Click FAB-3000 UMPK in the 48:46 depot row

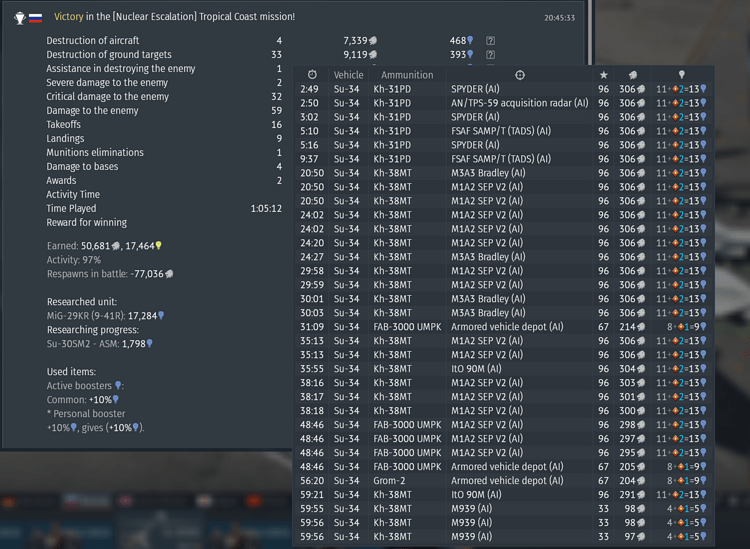(x=407, y=467)
